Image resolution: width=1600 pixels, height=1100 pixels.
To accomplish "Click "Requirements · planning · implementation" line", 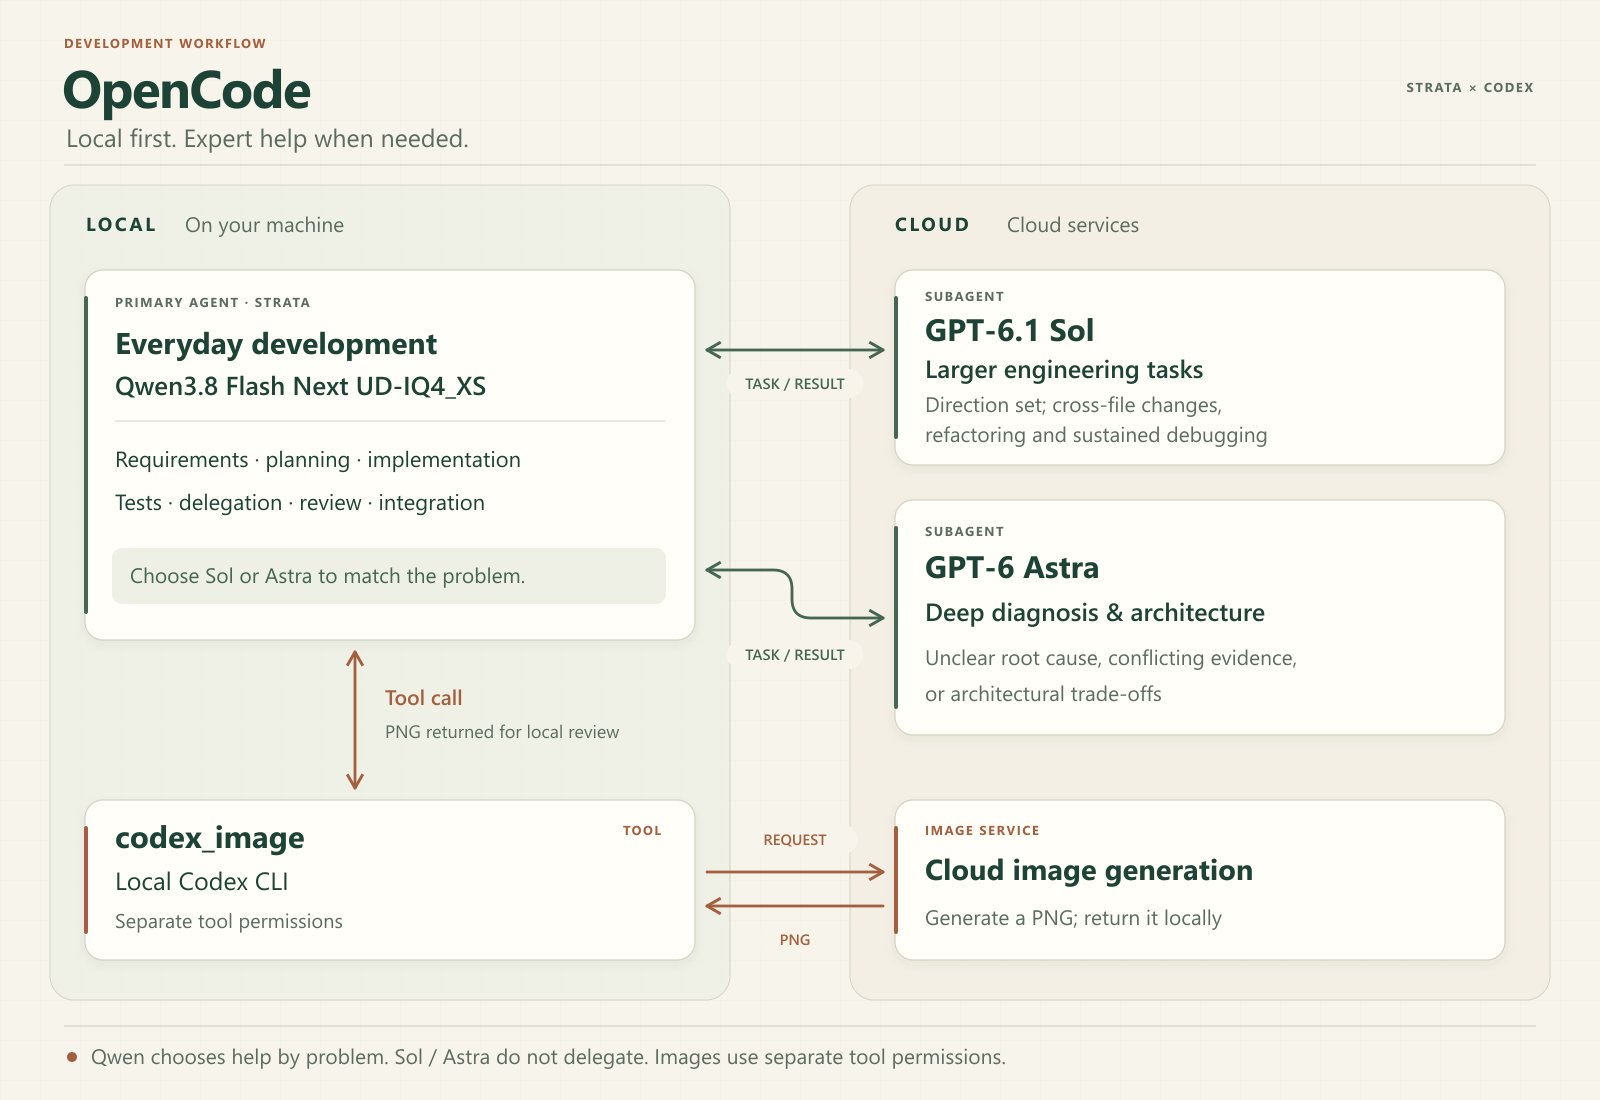I will tap(318, 460).
